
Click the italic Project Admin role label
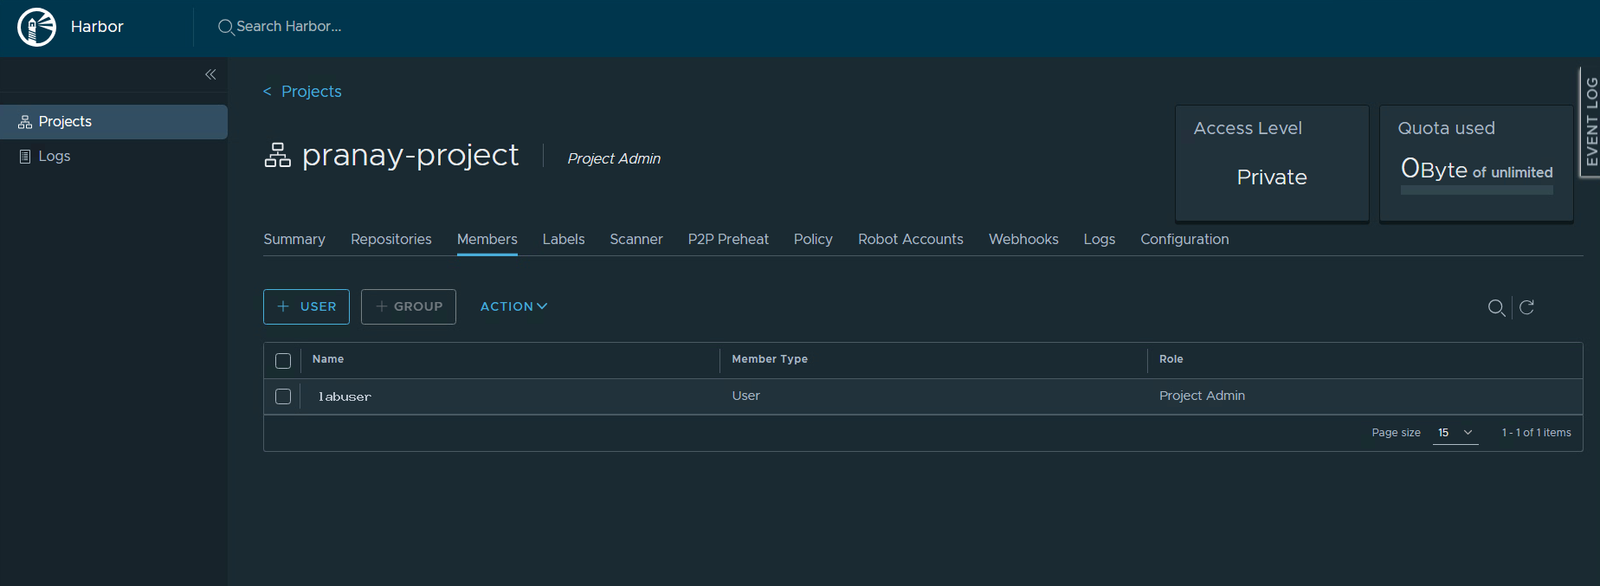pyautogui.click(x=614, y=159)
